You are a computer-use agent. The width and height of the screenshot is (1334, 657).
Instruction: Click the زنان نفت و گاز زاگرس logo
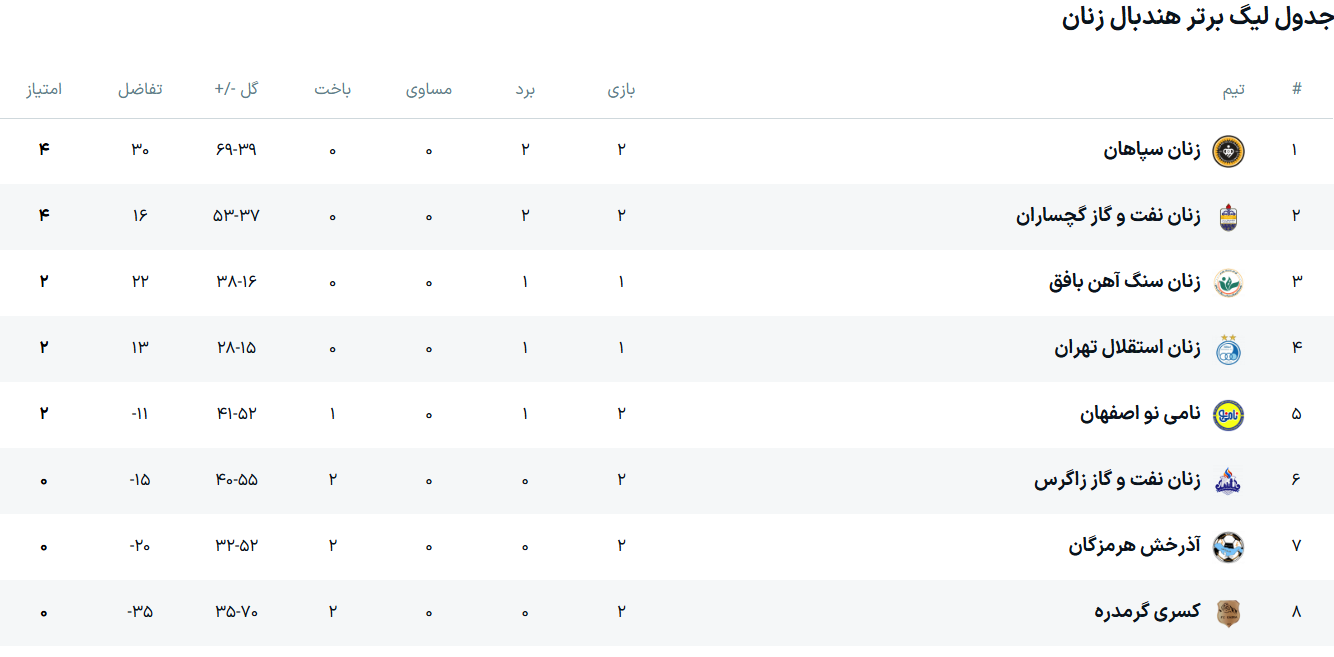point(1228,481)
